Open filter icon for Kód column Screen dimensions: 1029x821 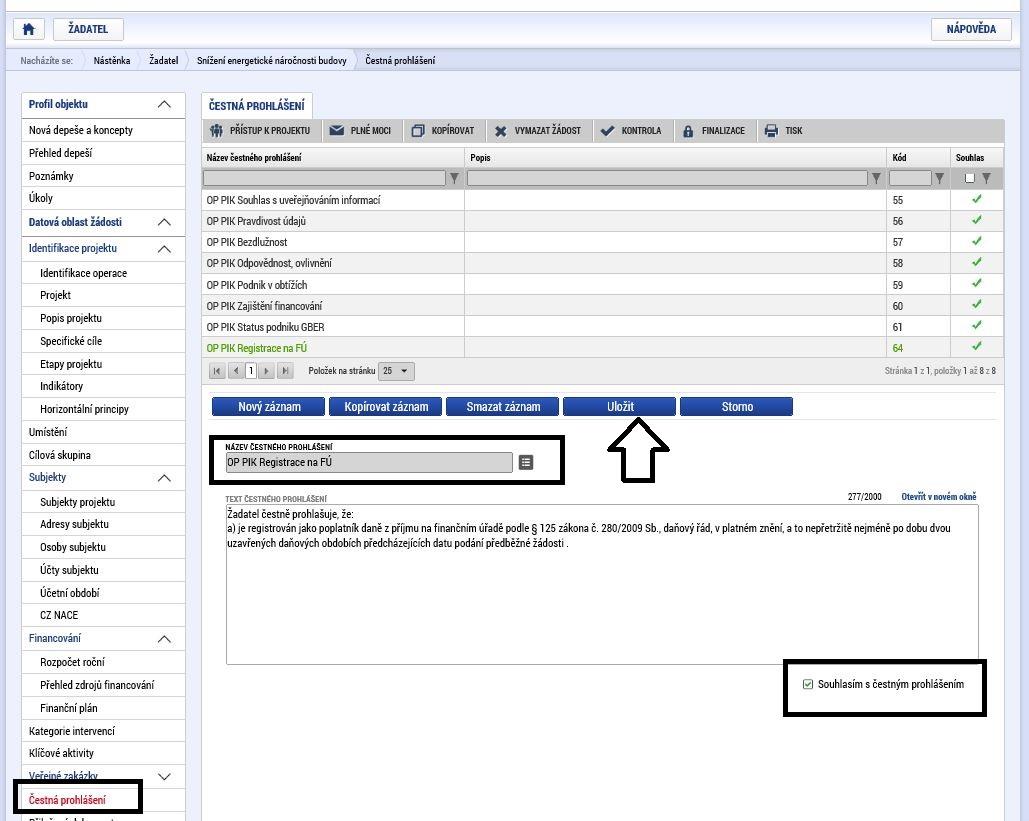click(x=939, y=178)
